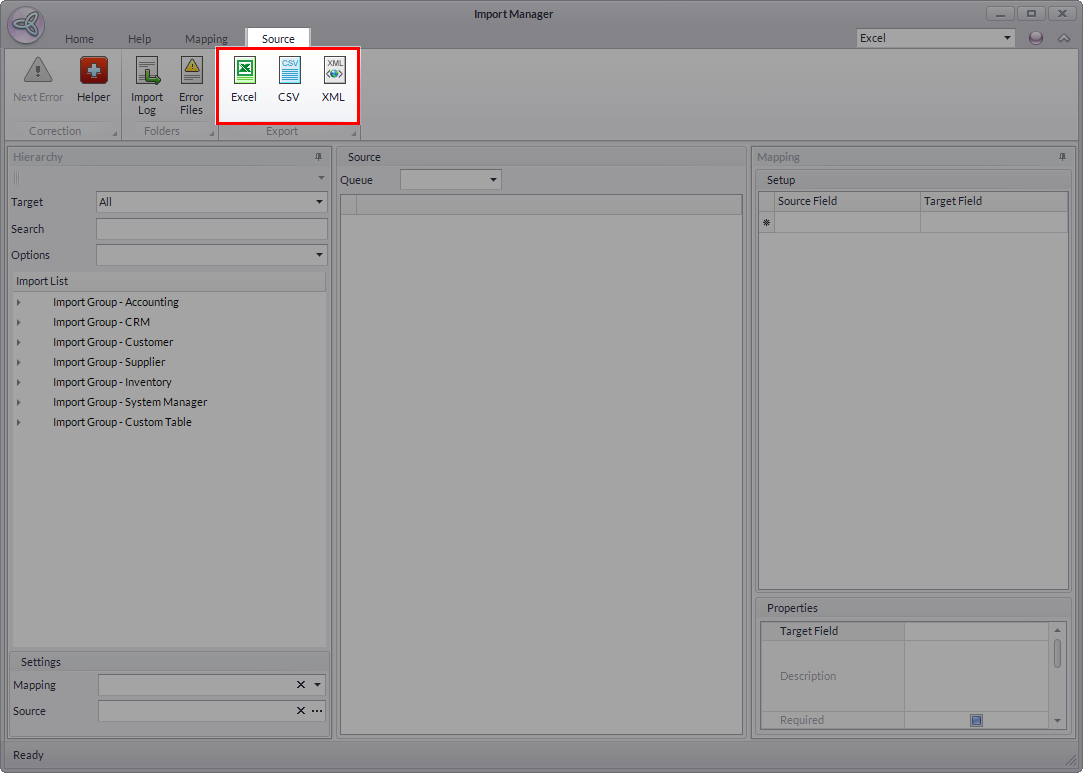
Task: Click the application logo orb button
Action: coord(25,26)
